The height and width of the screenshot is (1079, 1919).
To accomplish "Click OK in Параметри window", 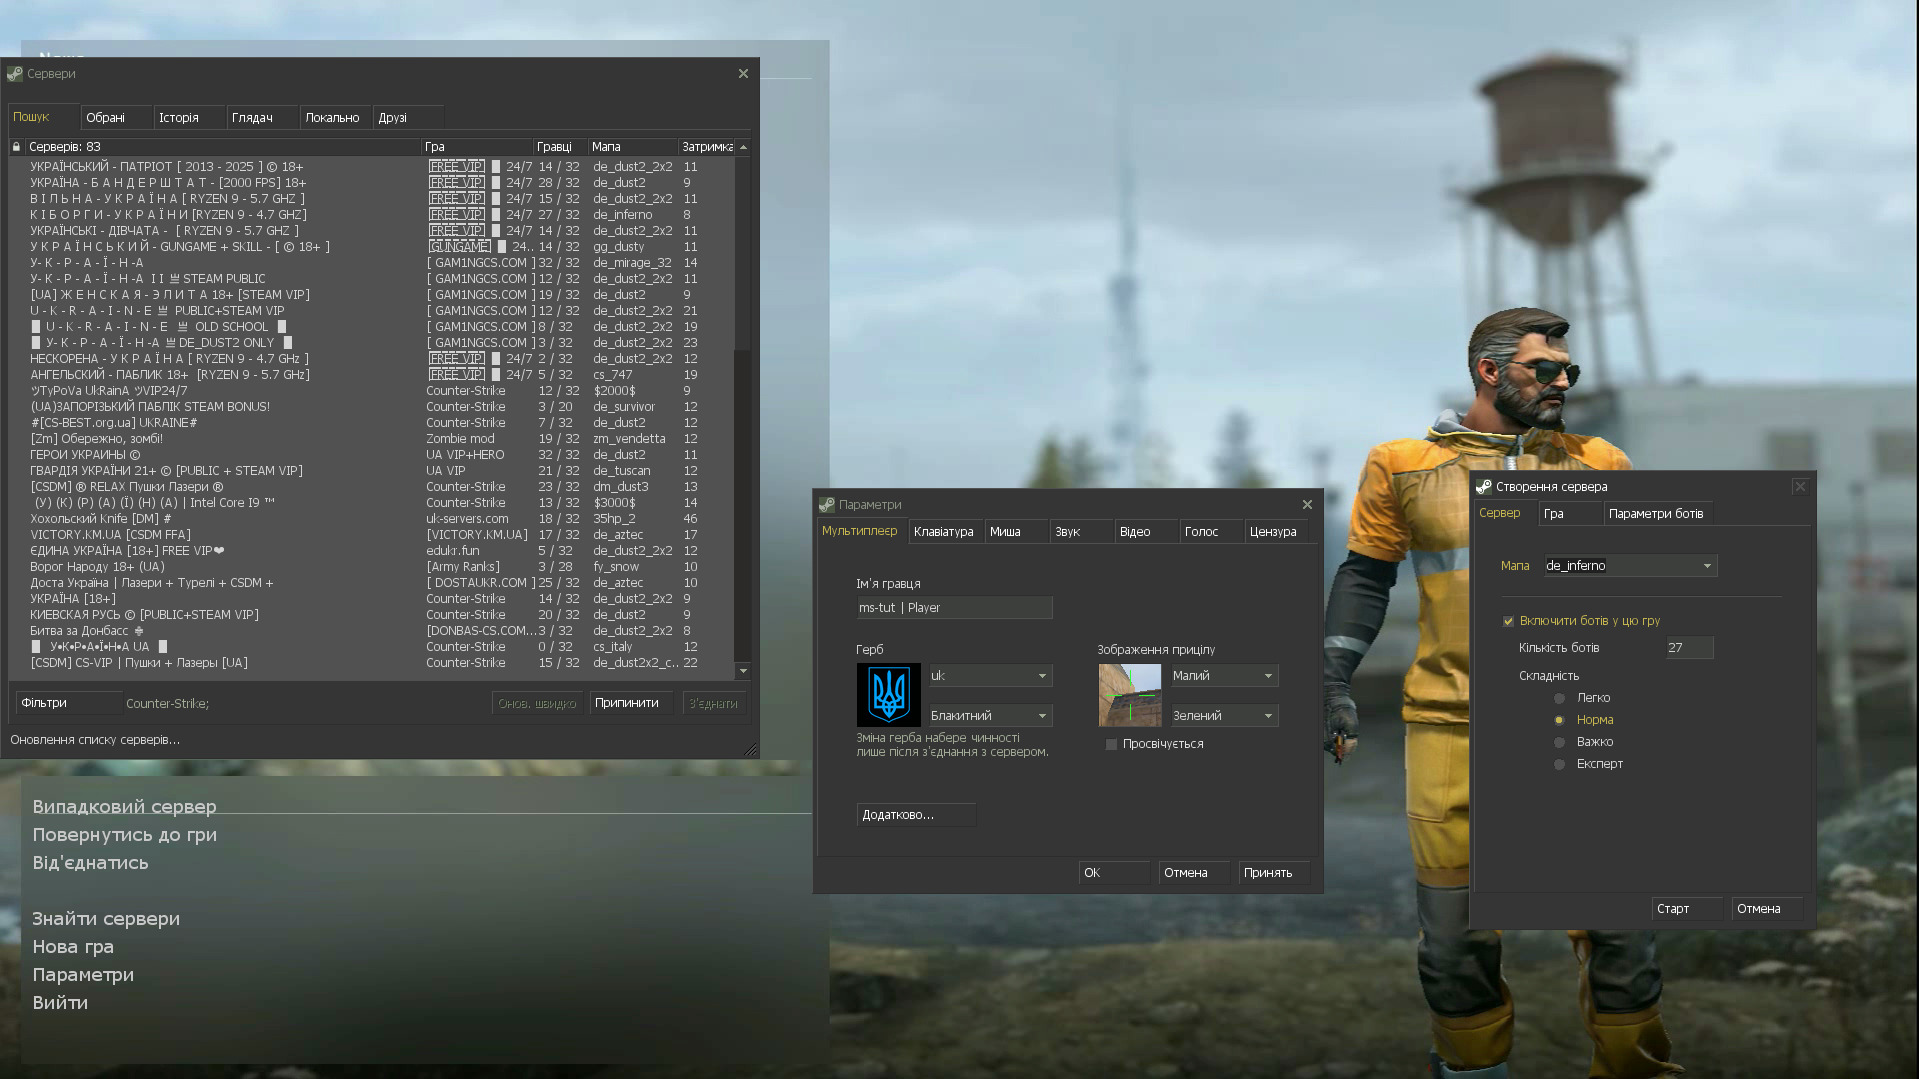I will (1114, 873).
